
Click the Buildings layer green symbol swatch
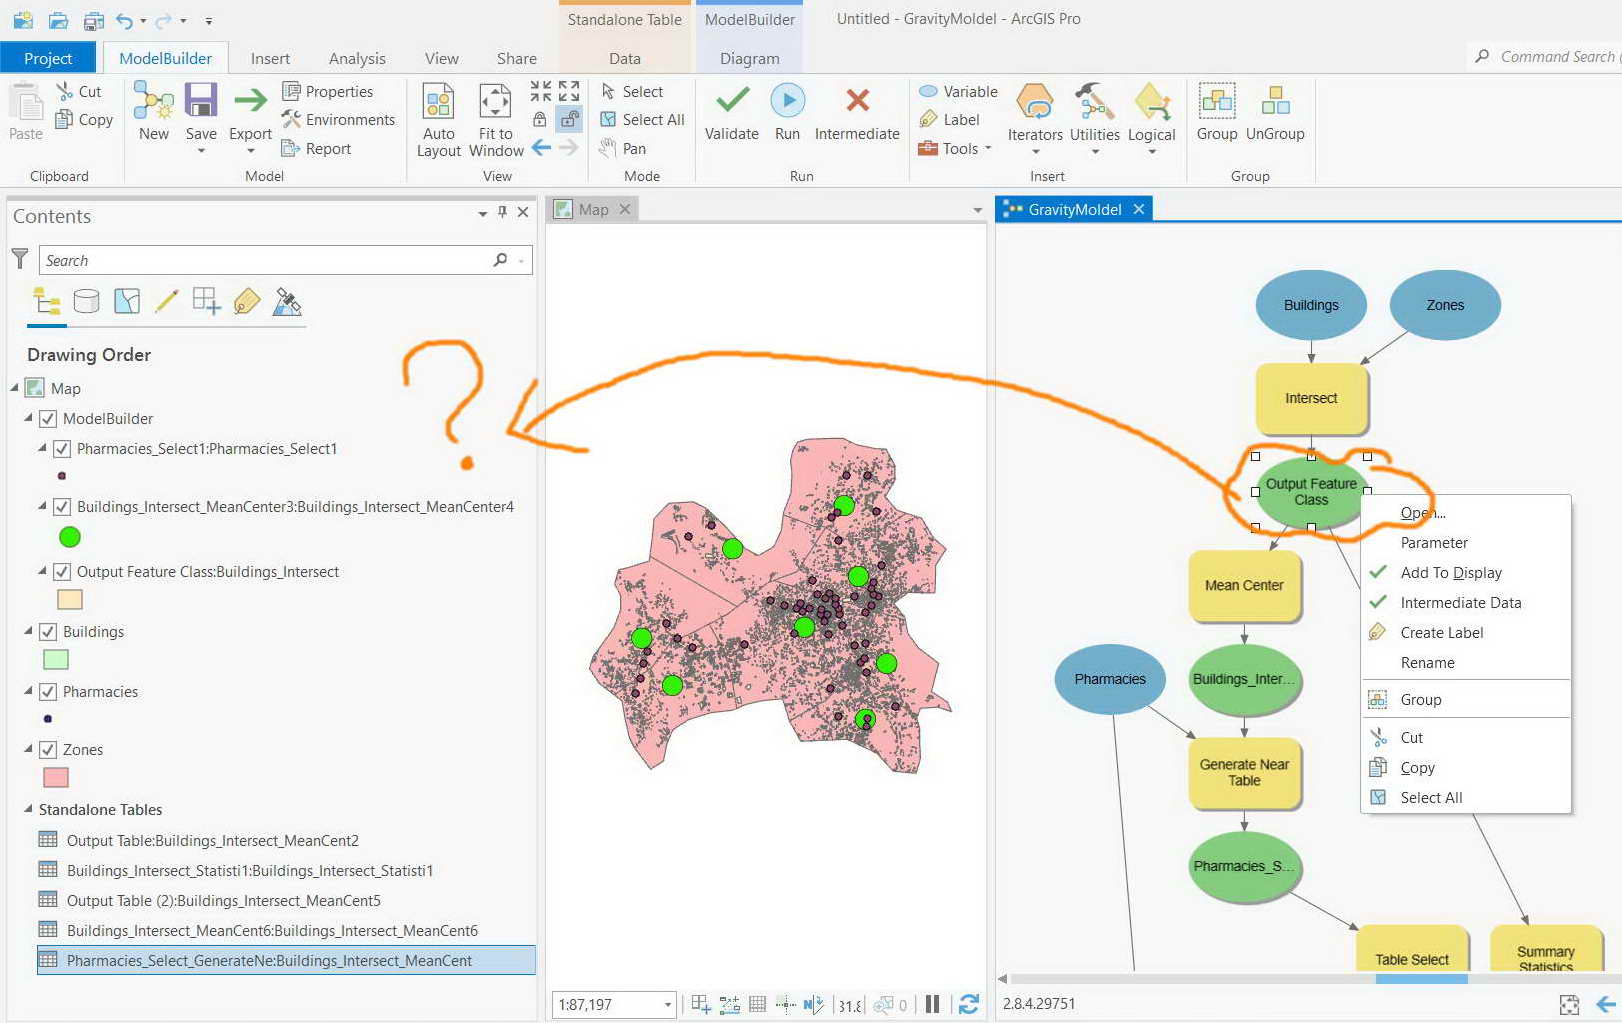point(56,659)
